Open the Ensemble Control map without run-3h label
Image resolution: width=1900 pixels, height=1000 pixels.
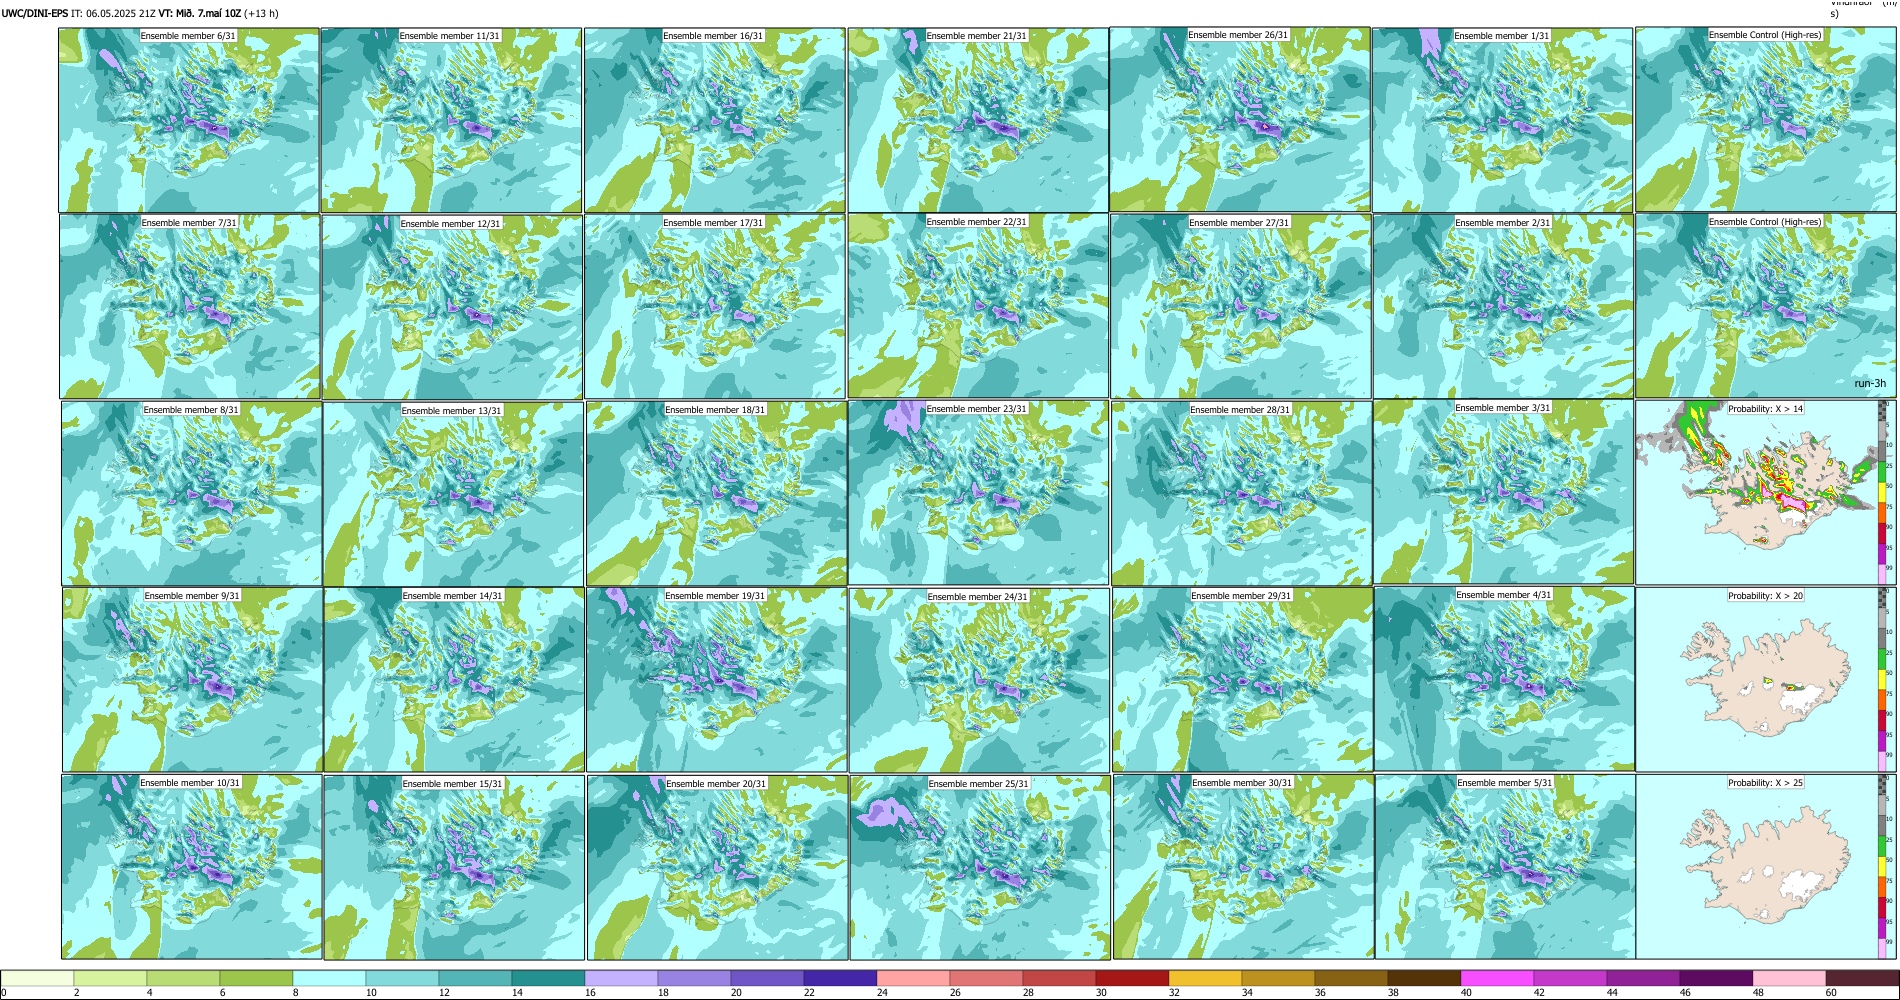coord(1765,120)
